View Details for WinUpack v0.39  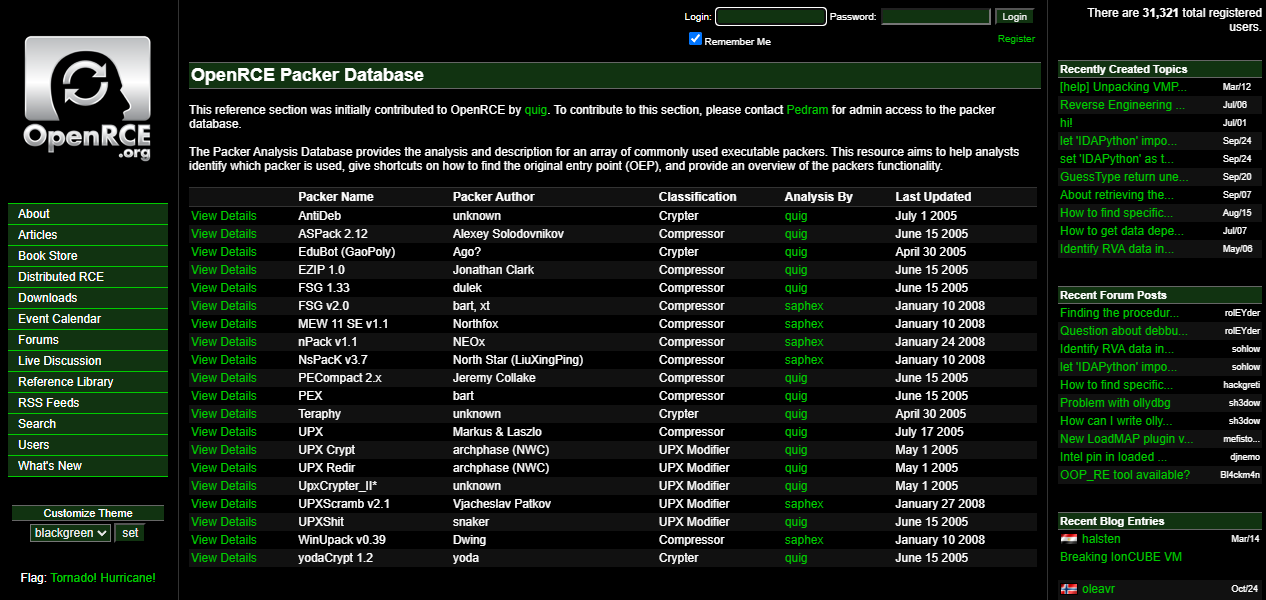pyautogui.click(x=224, y=540)
